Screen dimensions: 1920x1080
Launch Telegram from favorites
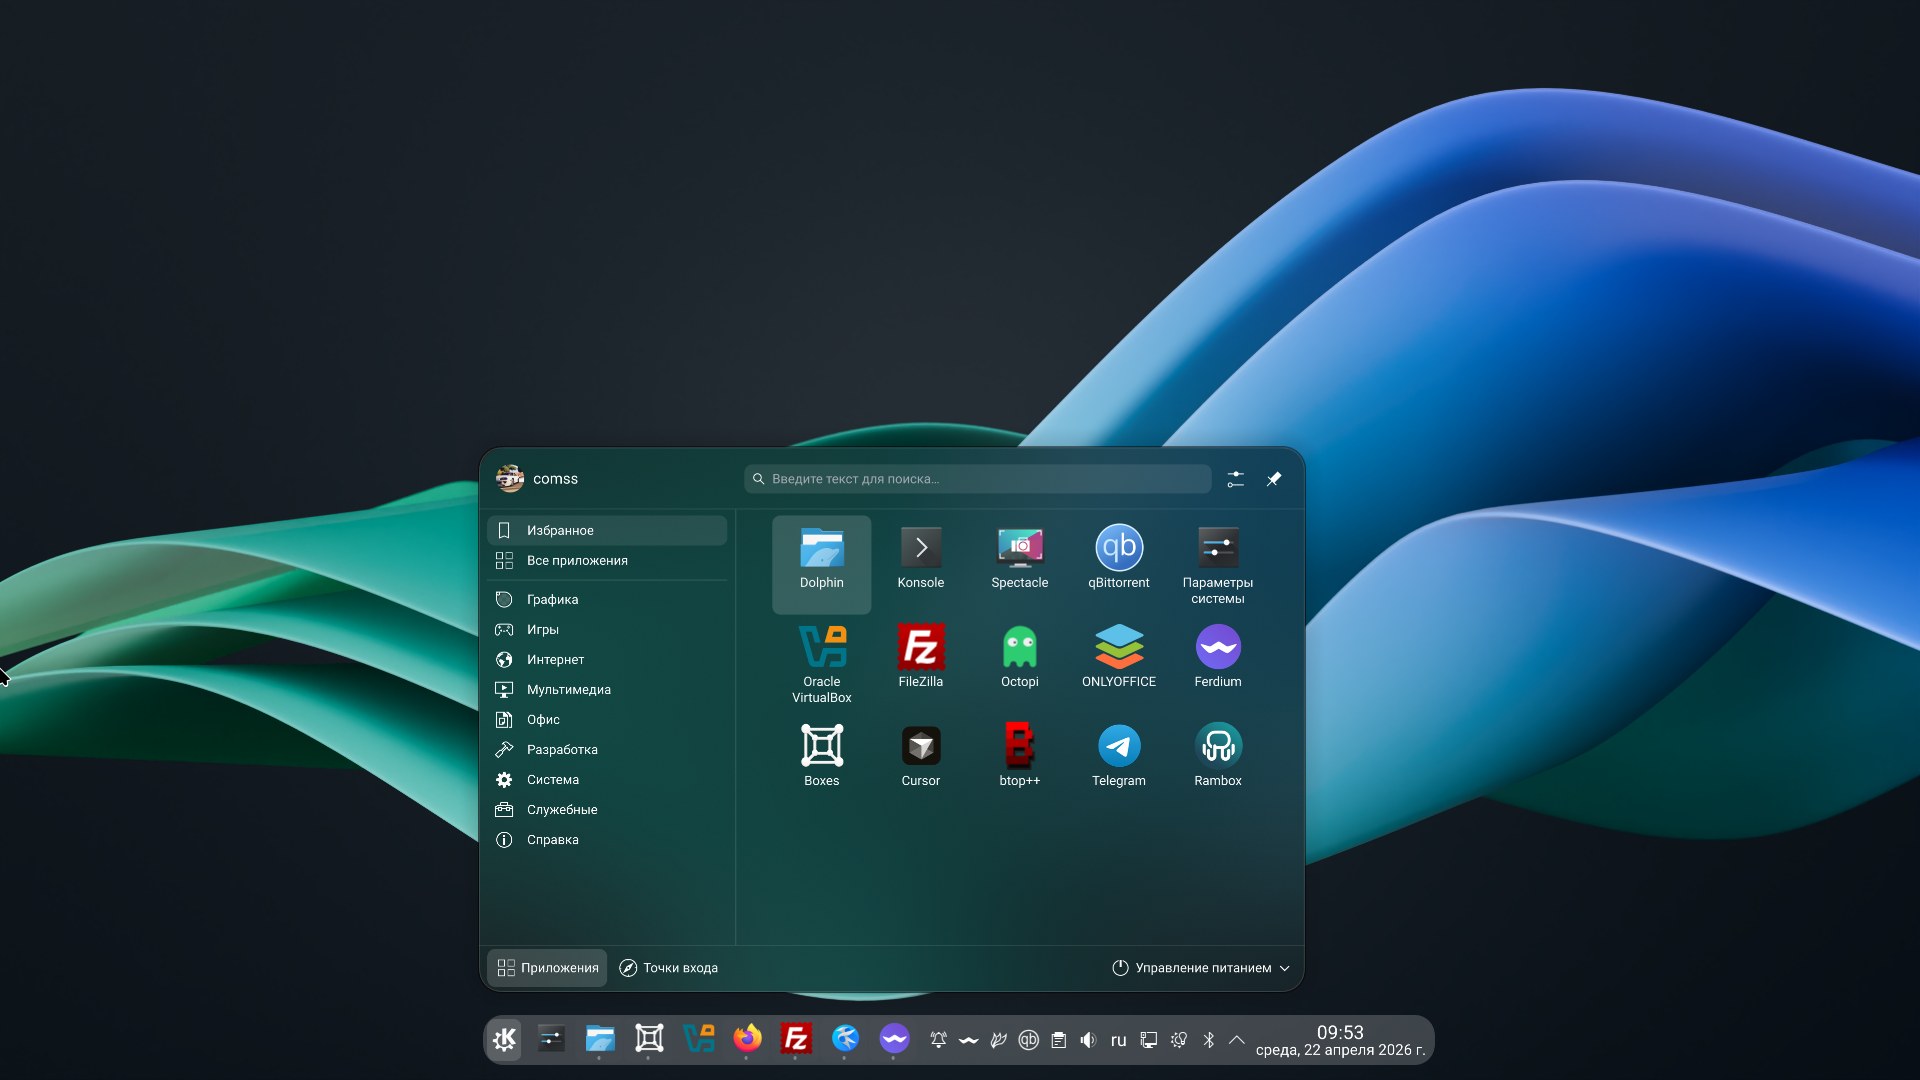[x=1118, y=755]
